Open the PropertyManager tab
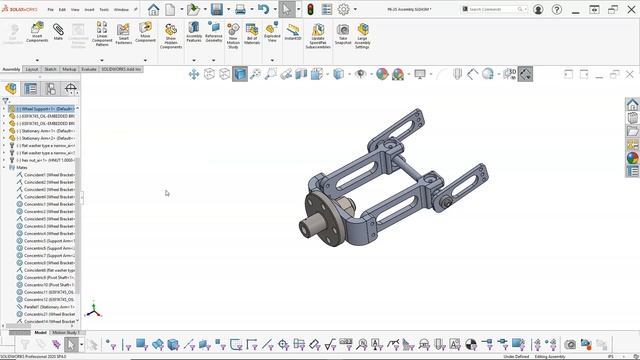640x360 pixels. point(31,89)
